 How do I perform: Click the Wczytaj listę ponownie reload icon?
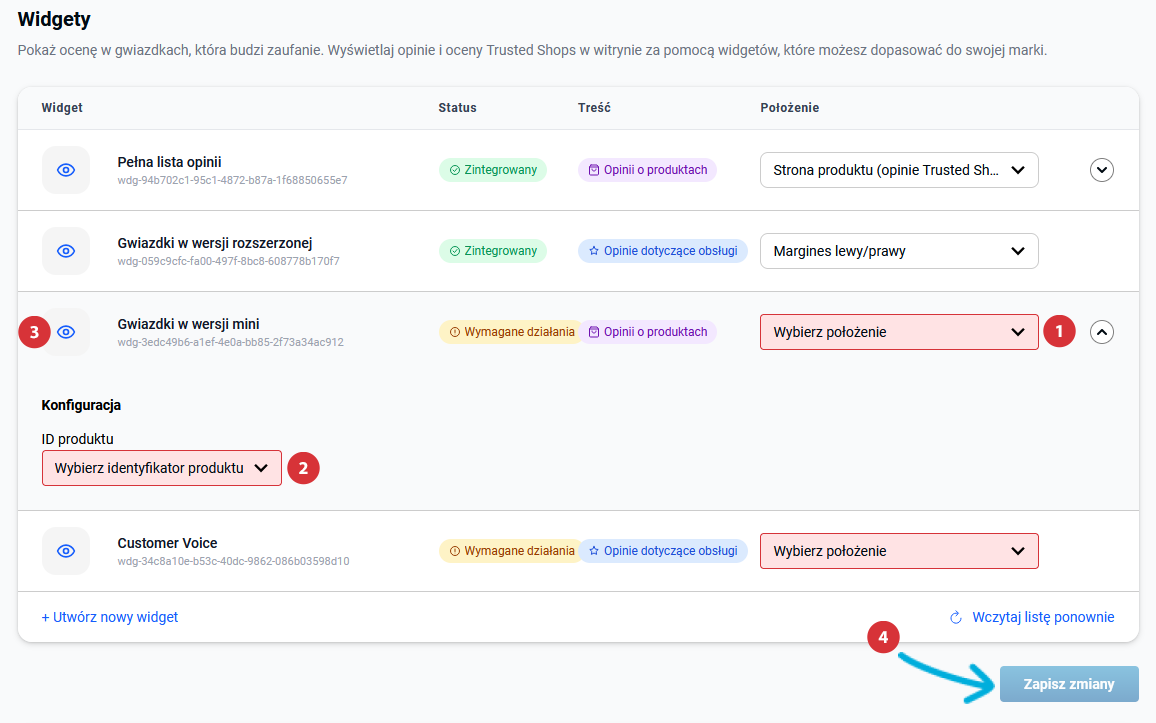(955, 617)
